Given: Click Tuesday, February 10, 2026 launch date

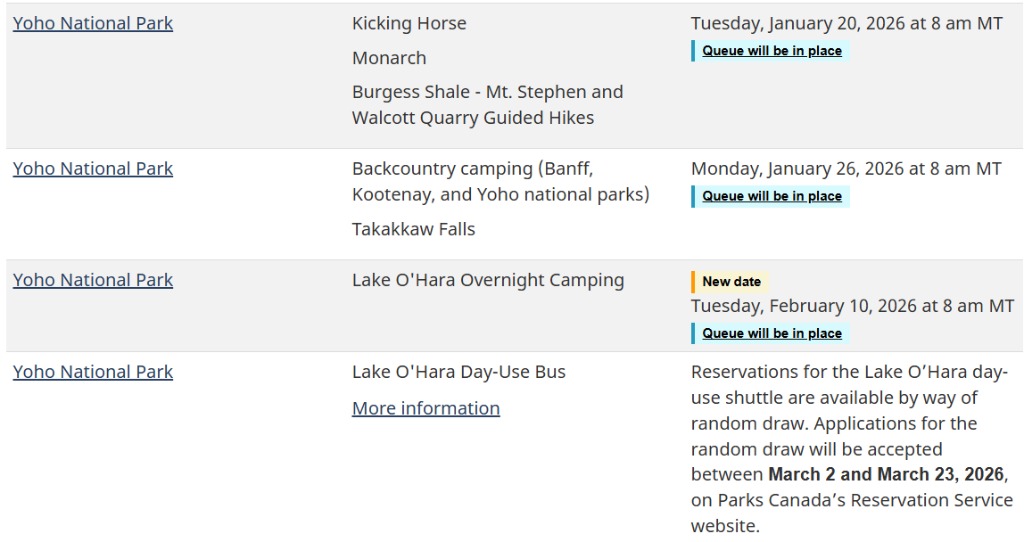Looking at the screenshot, I should (852, 306).
